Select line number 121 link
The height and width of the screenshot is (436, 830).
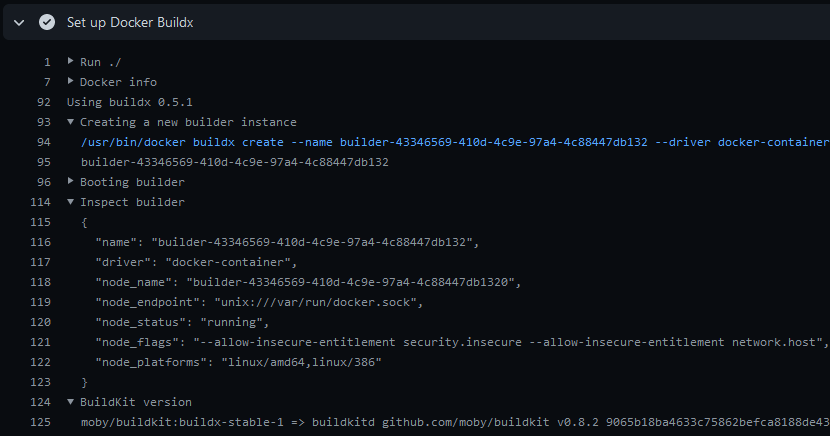pos(40,342)
